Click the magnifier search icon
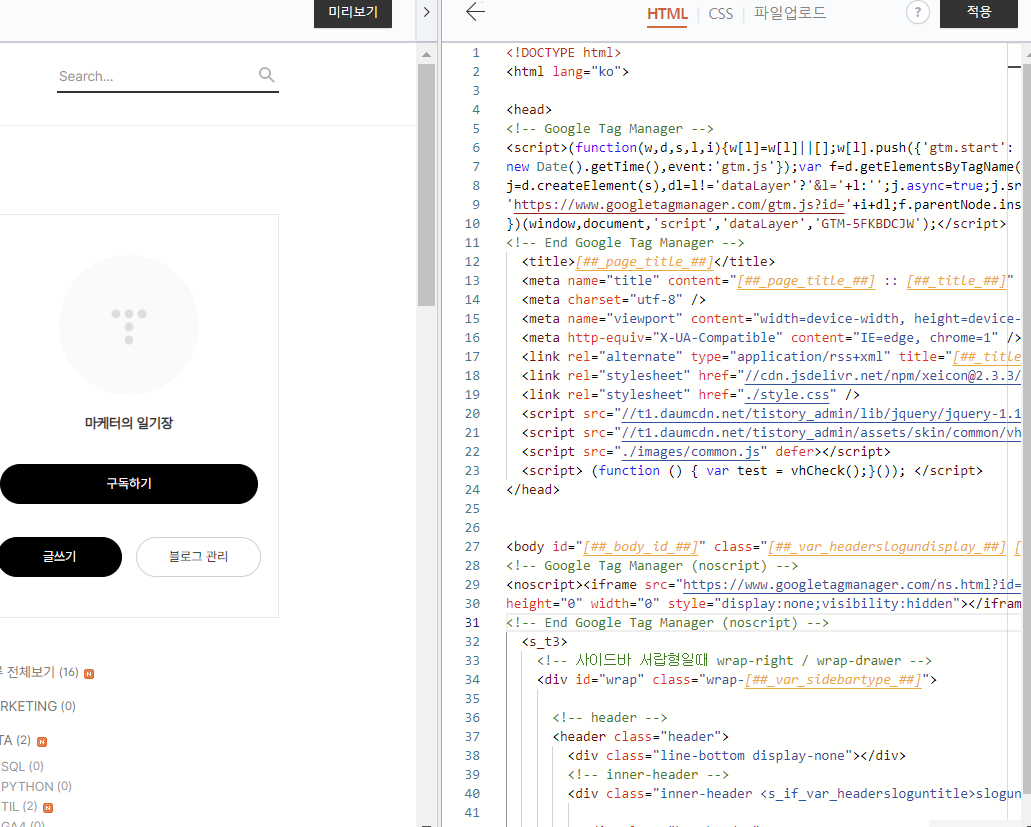Image resolution: width=1031 pixels, height=827 pixels. click(266, 75)
